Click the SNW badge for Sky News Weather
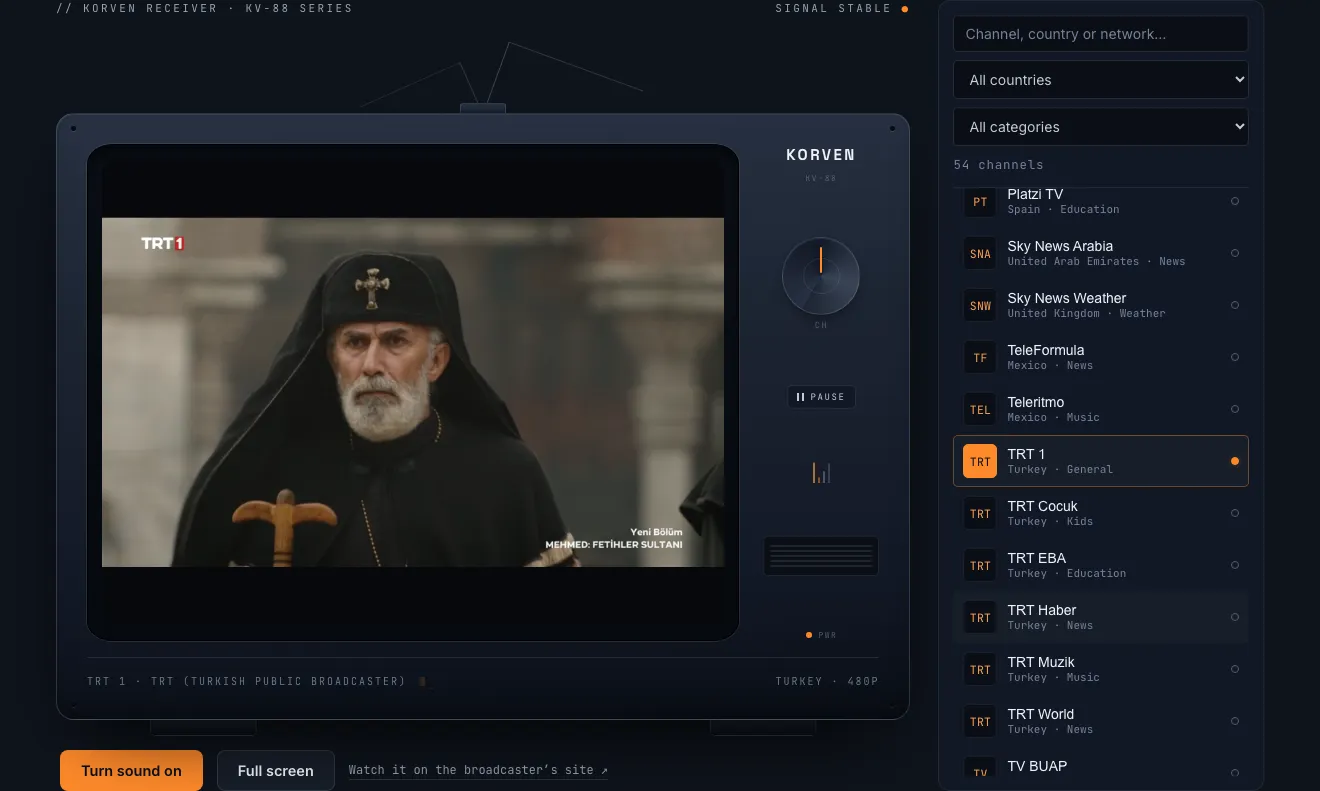The image size is (1320, 791). click(x=980, y=305)
